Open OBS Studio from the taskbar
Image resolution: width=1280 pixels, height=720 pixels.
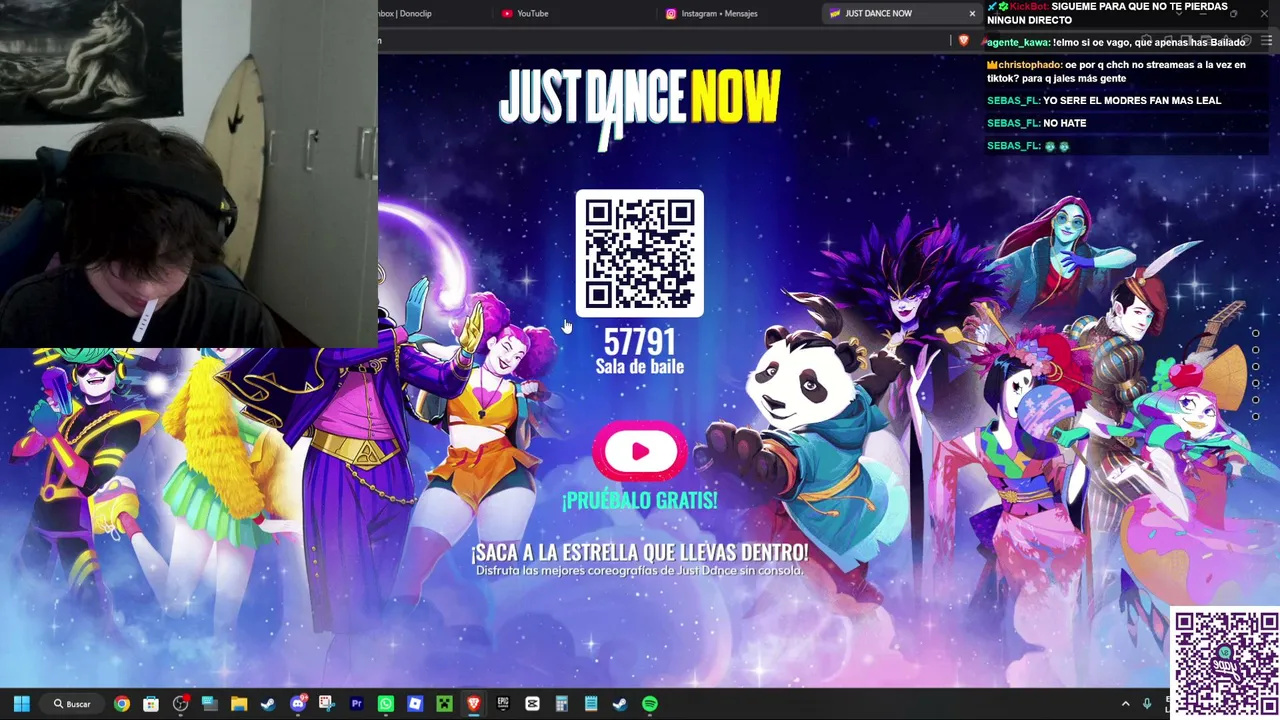180,704
